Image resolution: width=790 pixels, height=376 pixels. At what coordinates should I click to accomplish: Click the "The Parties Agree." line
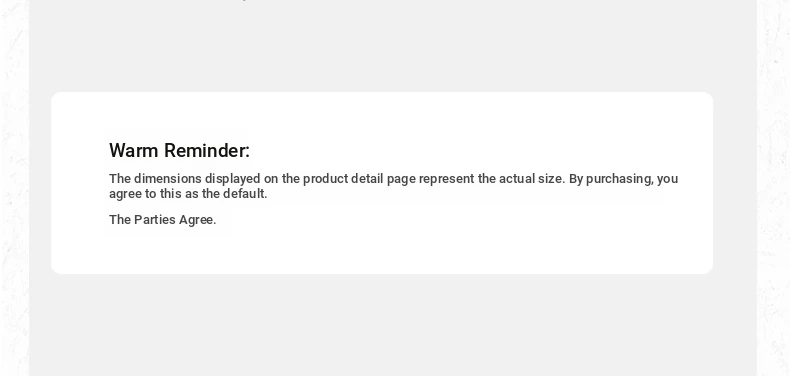[163, 220]
